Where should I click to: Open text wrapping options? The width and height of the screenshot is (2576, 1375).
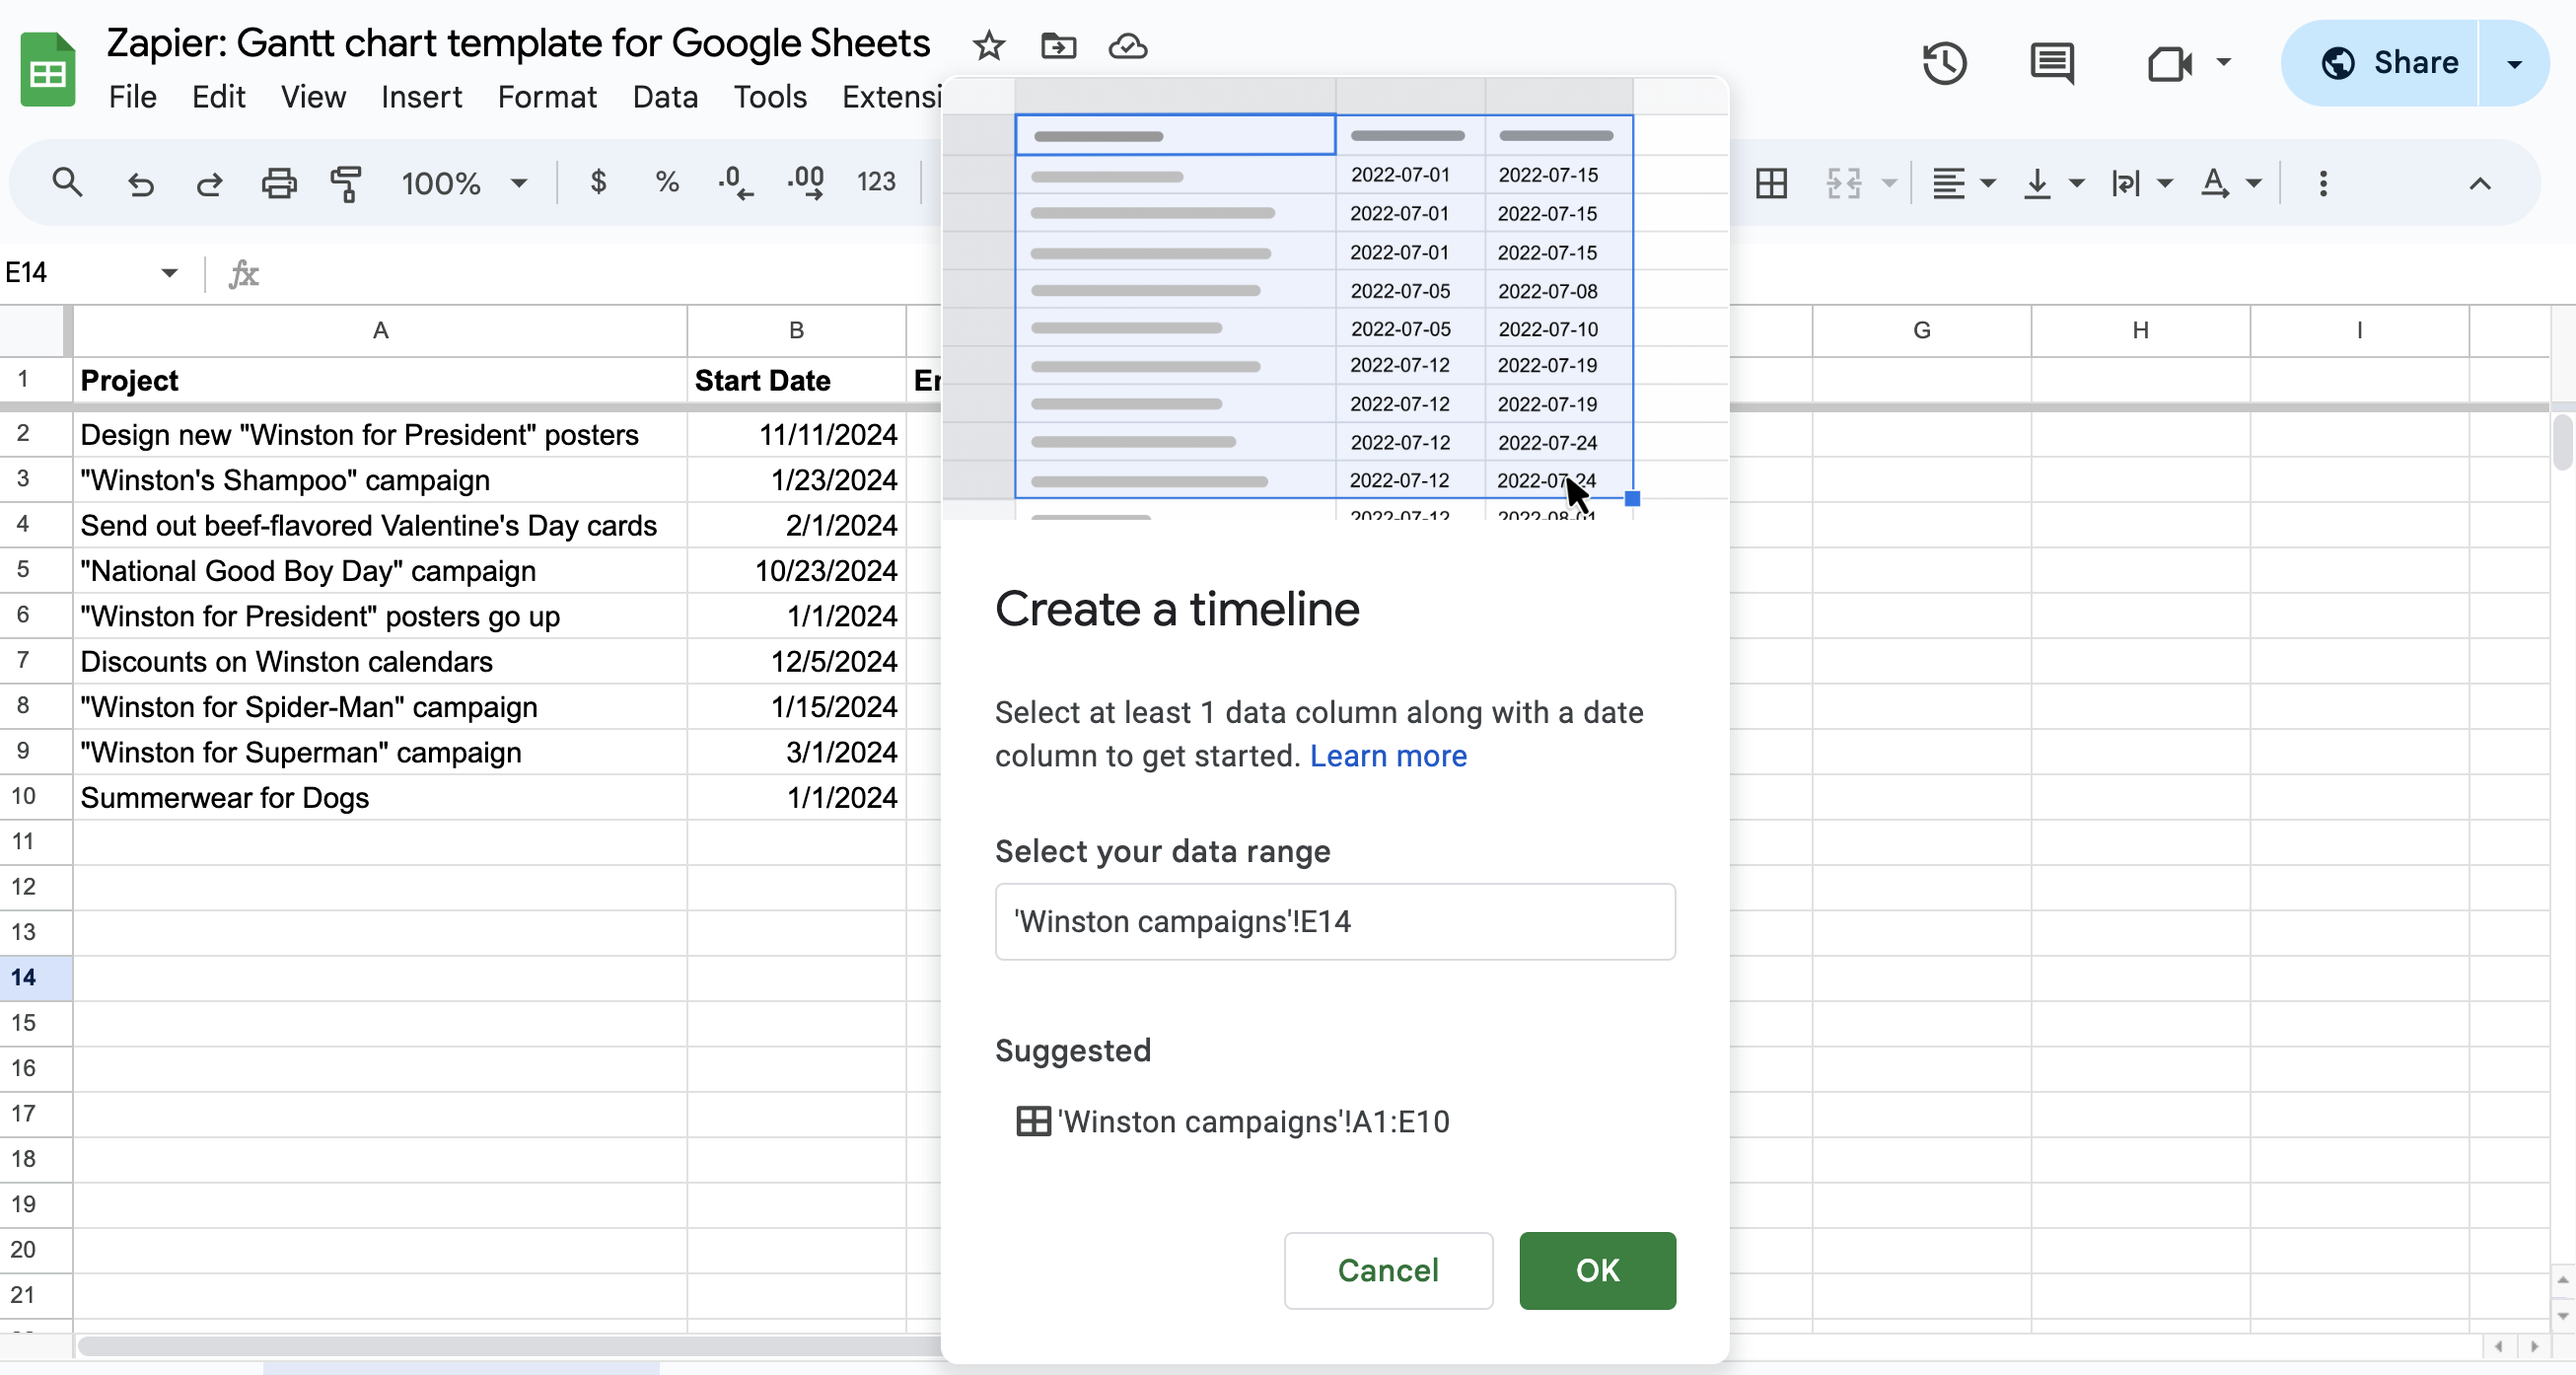pos(2141,183)
